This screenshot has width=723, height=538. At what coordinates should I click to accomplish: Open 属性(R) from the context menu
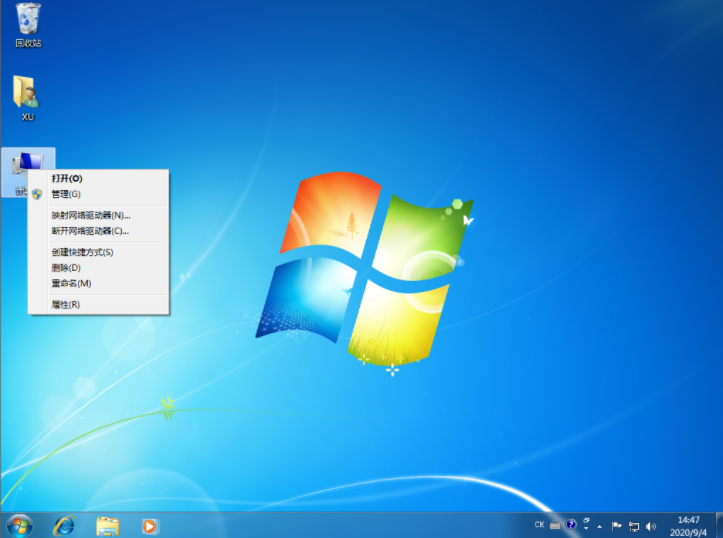pyautogui.click(x=66, y=304)
